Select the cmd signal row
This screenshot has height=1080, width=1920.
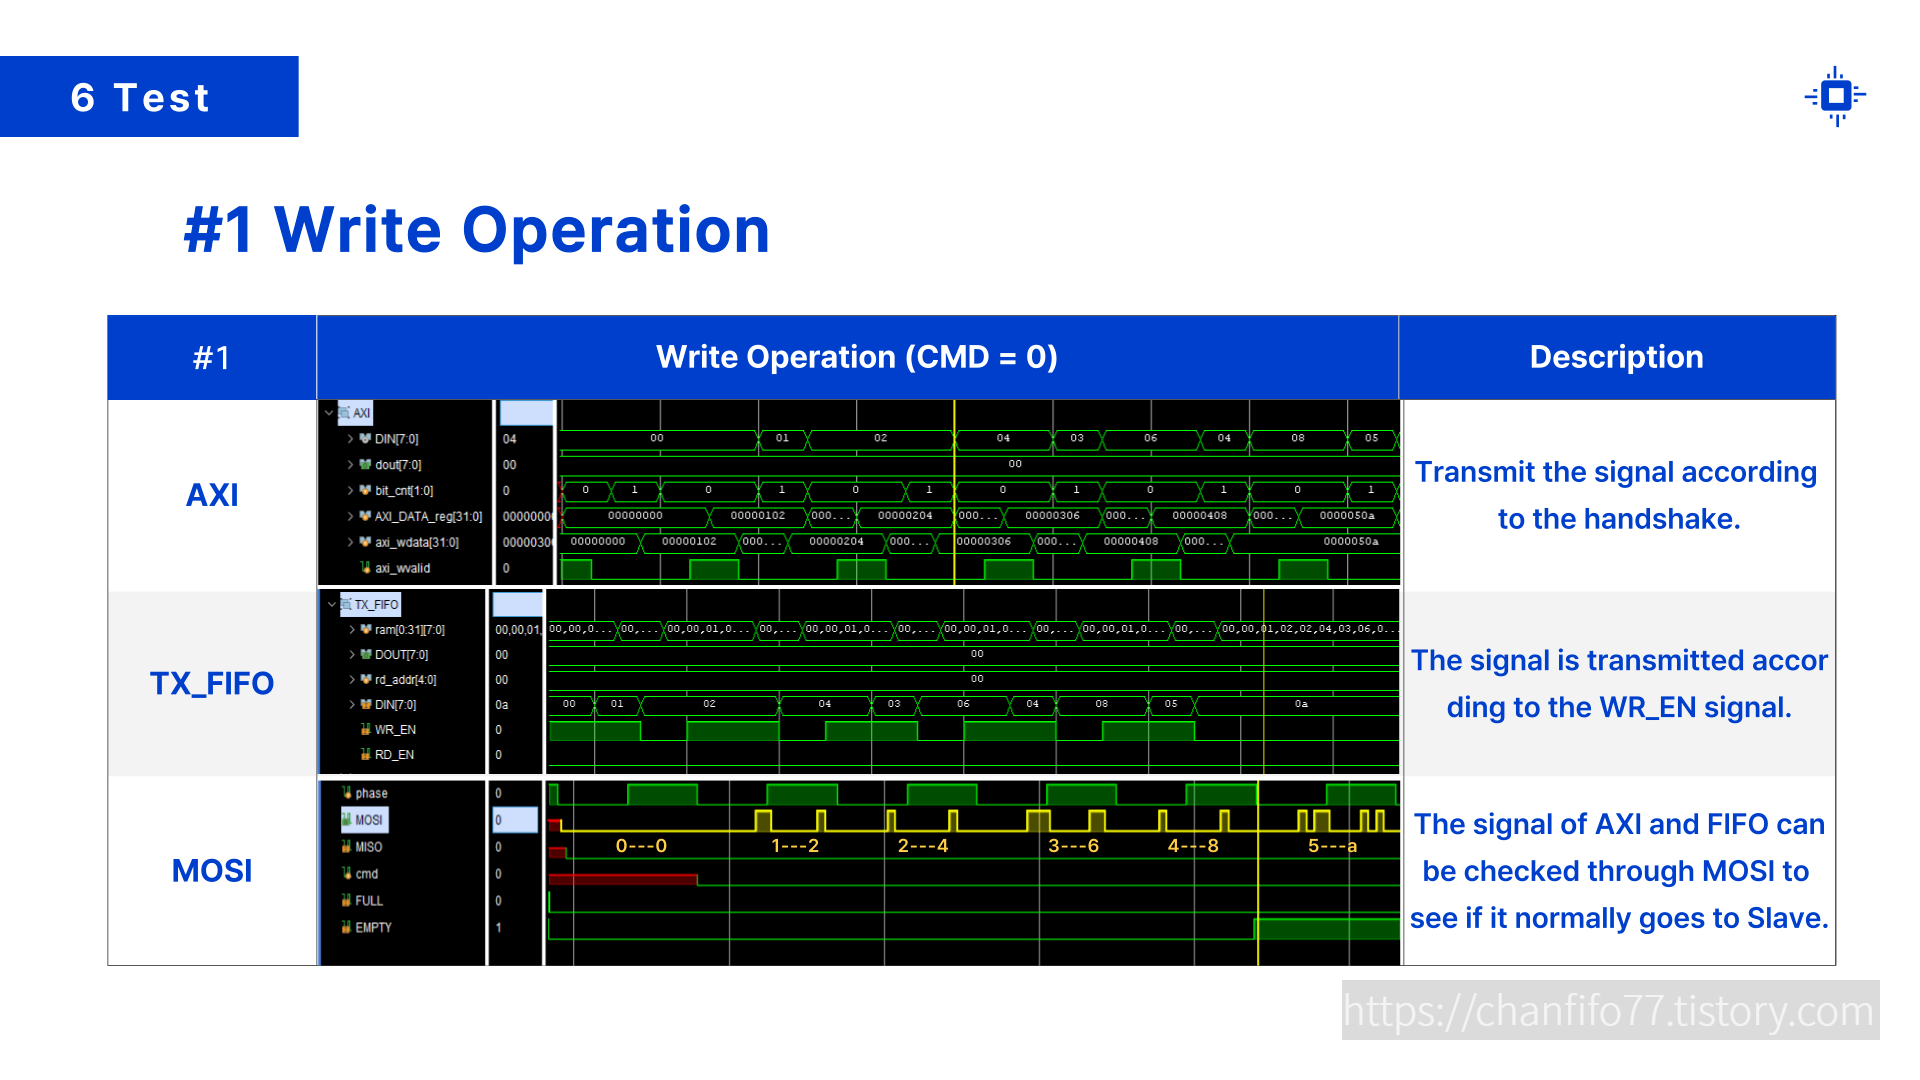367,874
